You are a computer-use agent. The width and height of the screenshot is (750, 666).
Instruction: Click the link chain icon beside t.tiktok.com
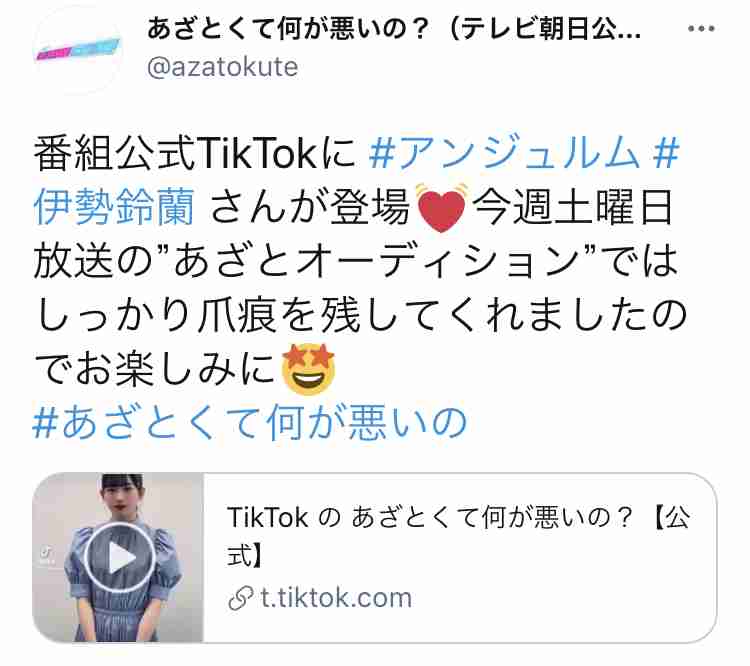(240, 598)
